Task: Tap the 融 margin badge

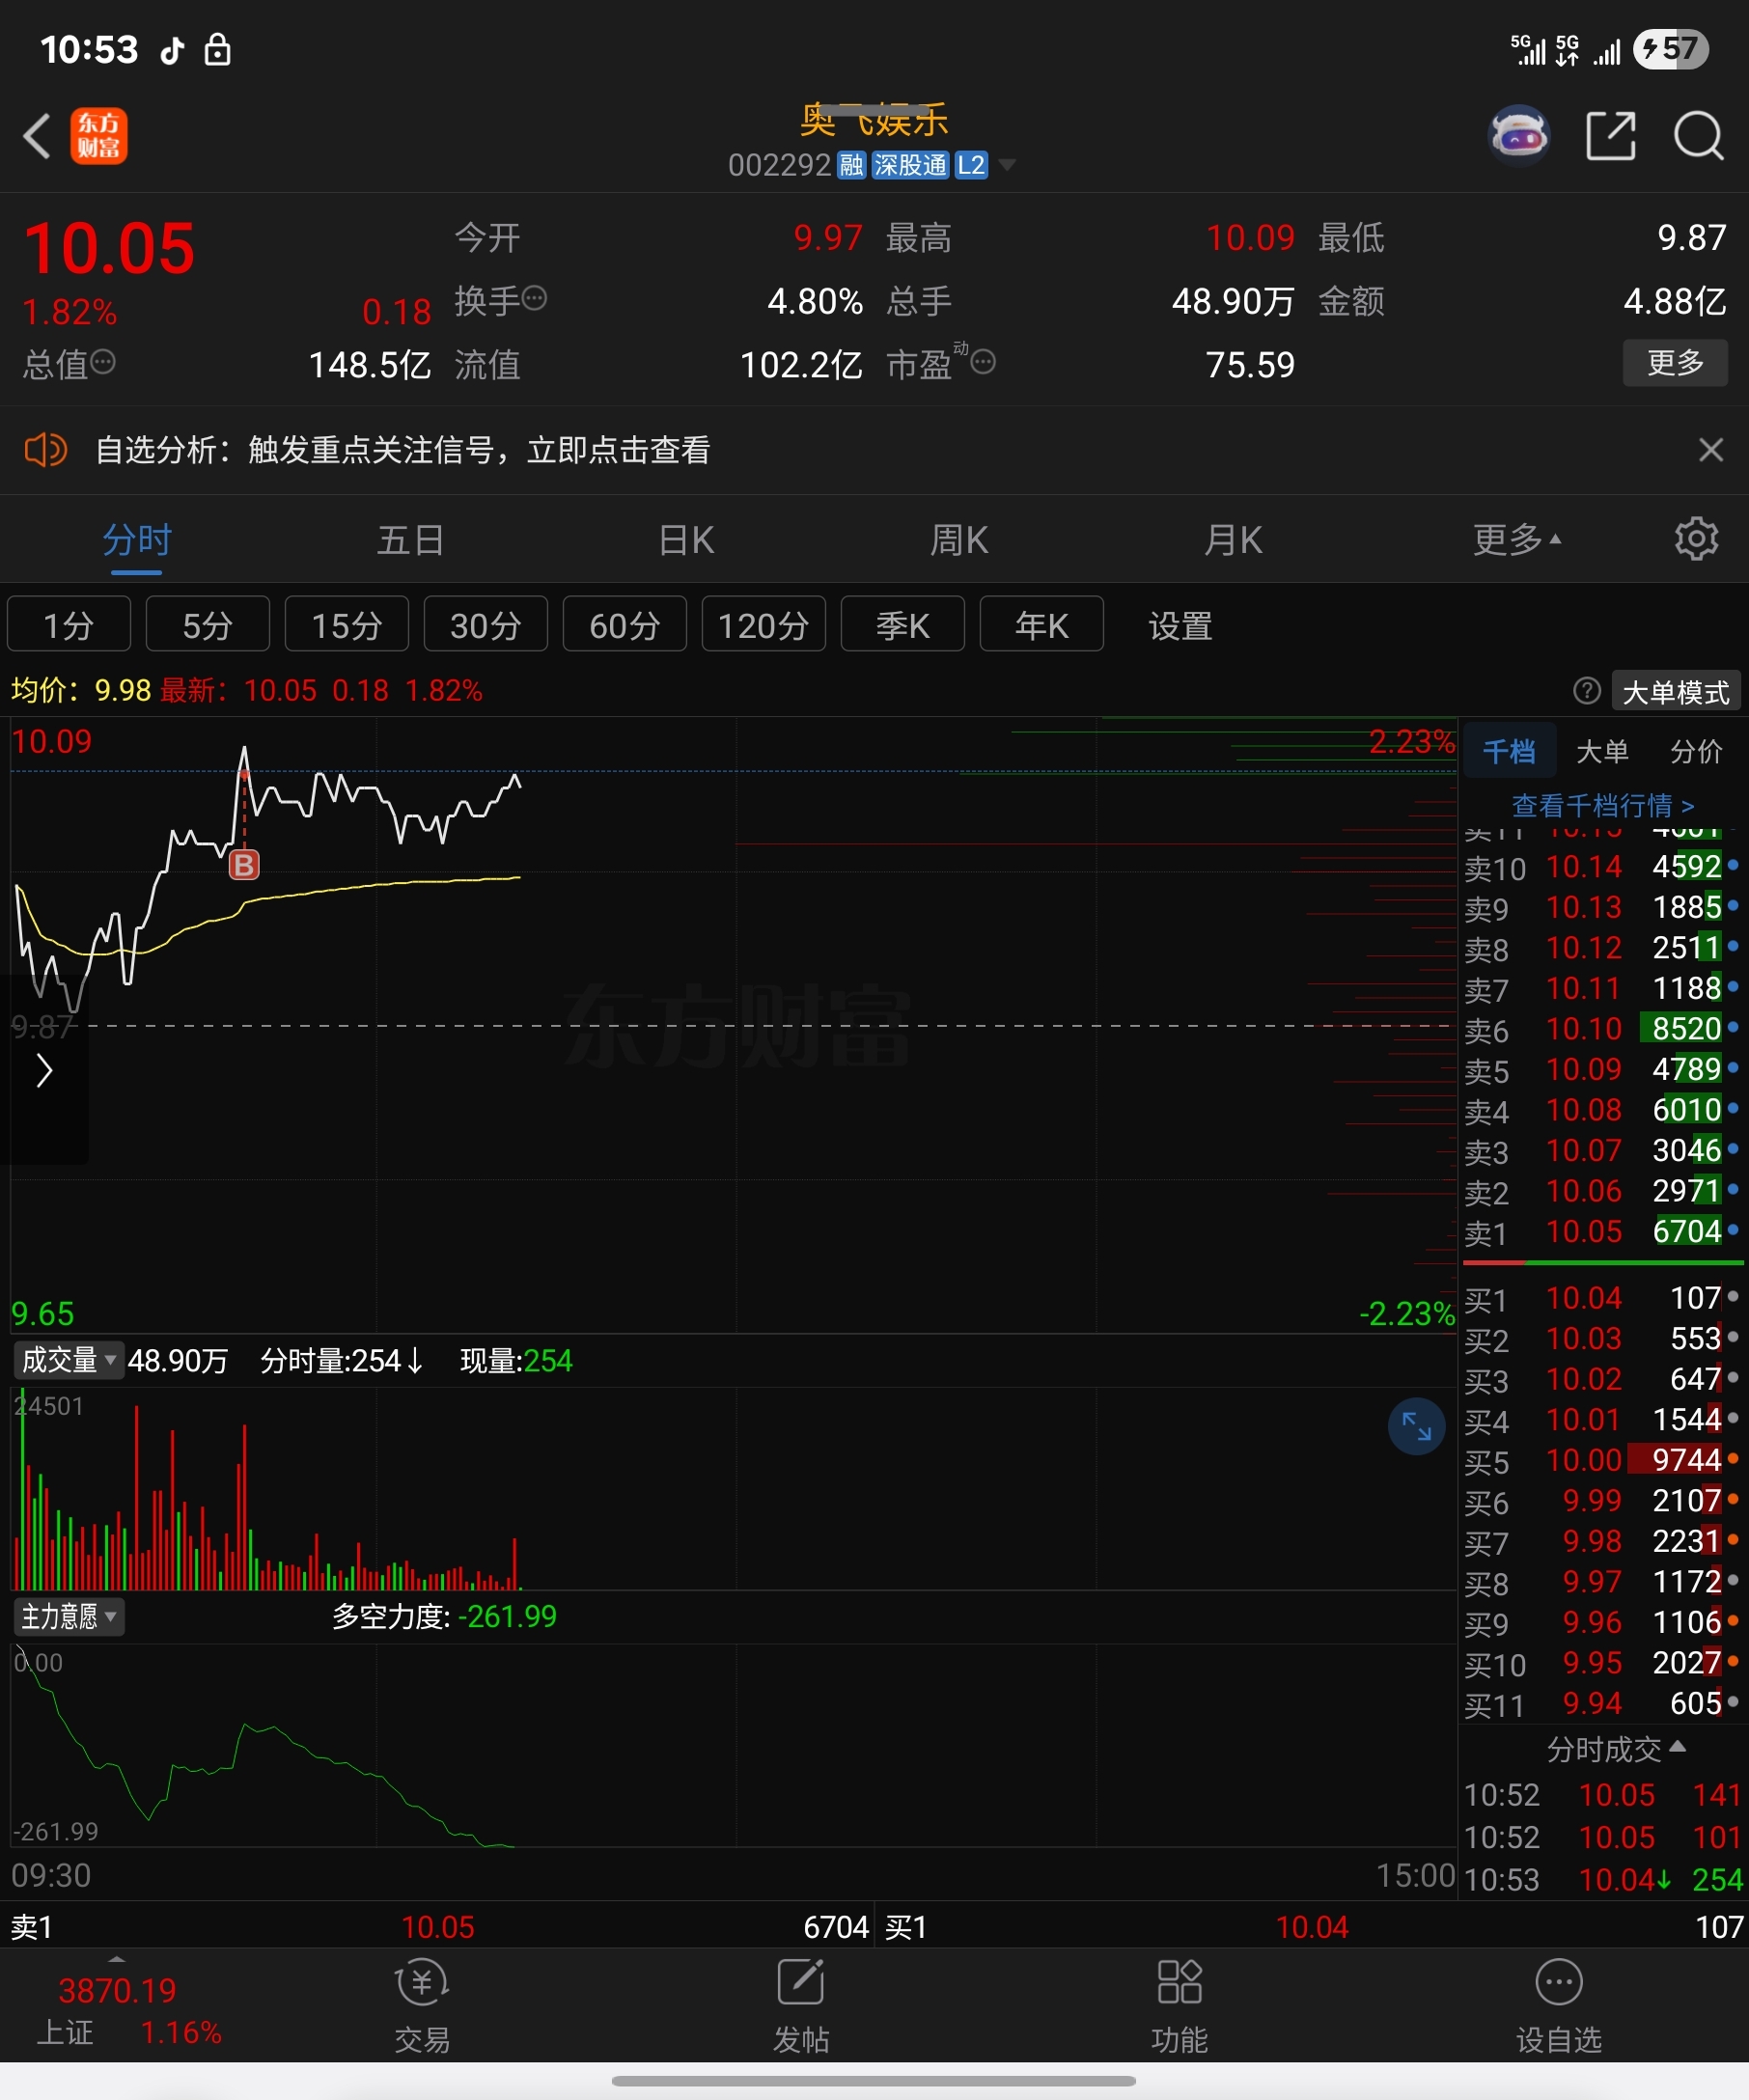Action: pos(851,165)
